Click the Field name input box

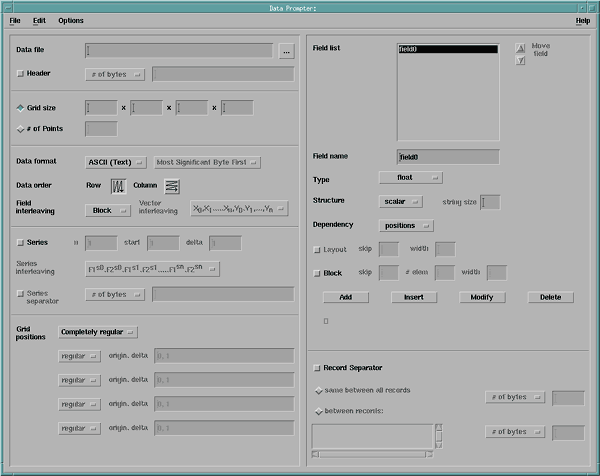coord(447,157)
